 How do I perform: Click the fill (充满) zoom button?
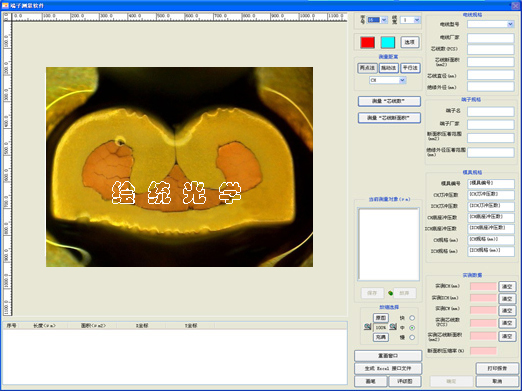(381, 337)
